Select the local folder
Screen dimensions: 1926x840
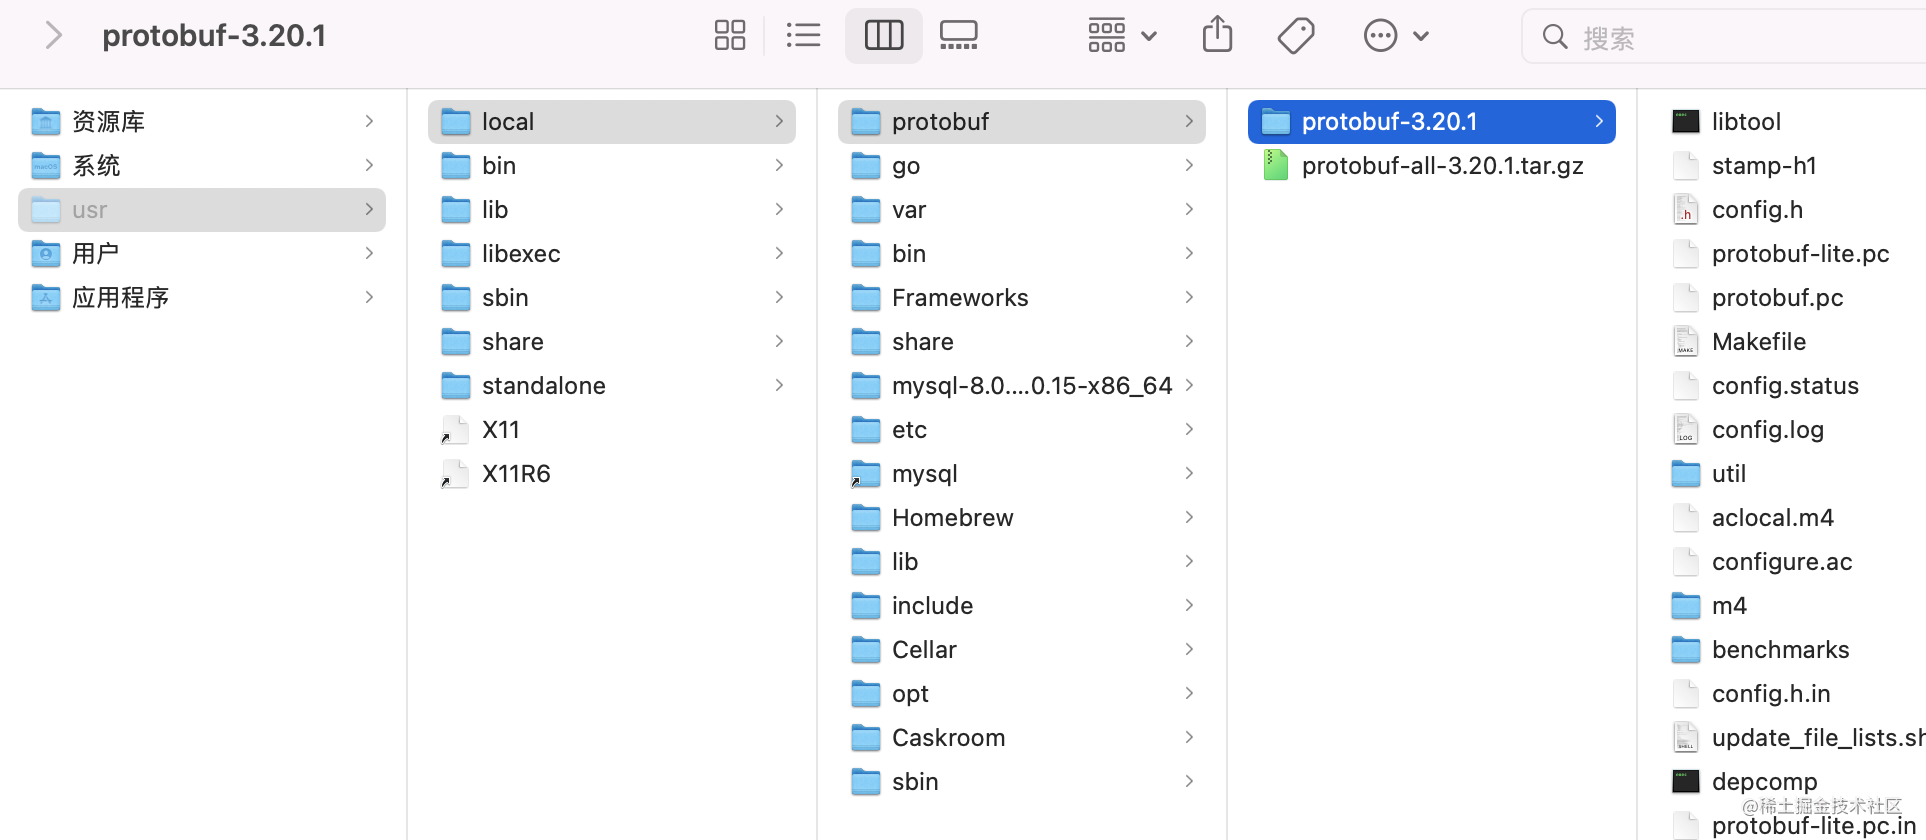point(612,122)
